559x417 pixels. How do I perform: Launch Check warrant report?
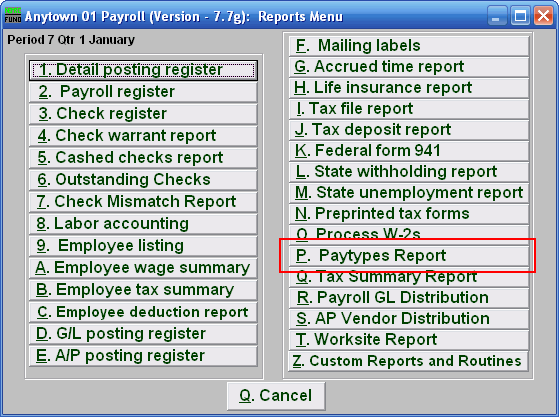[x=143, y=136]
